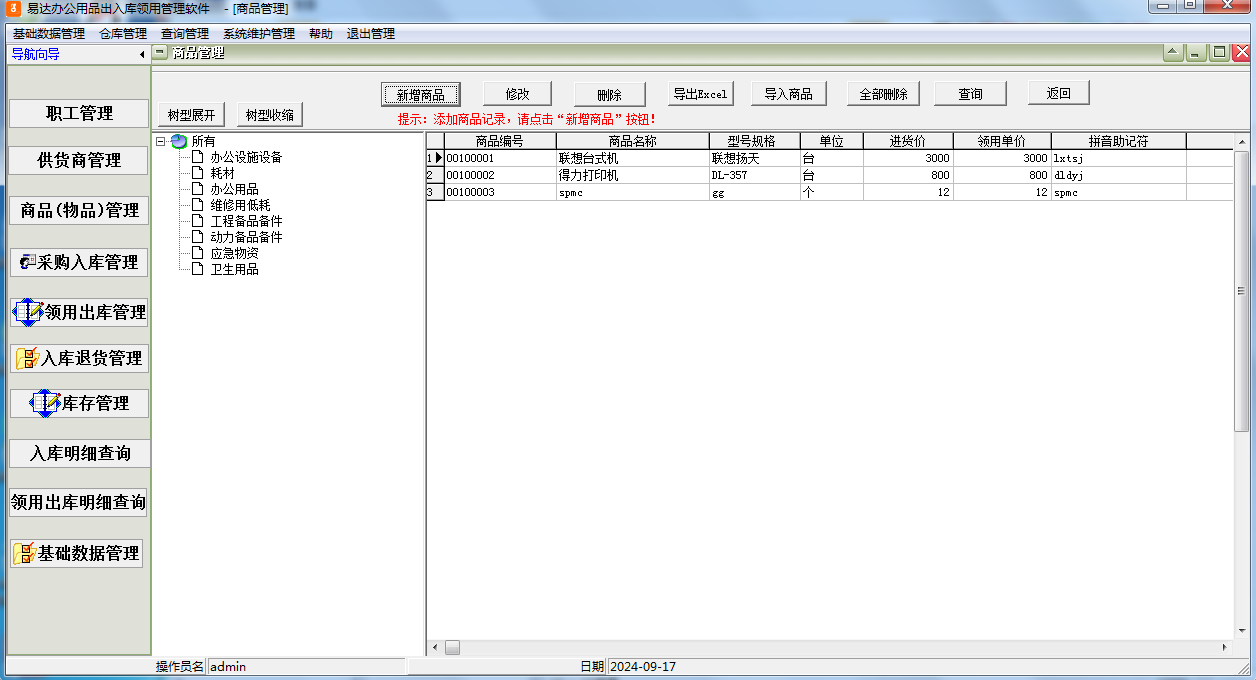Select the dldyj pinyin code cell
The width and height of the screenshot is (1256, 680).
(x=1119, y=175)
